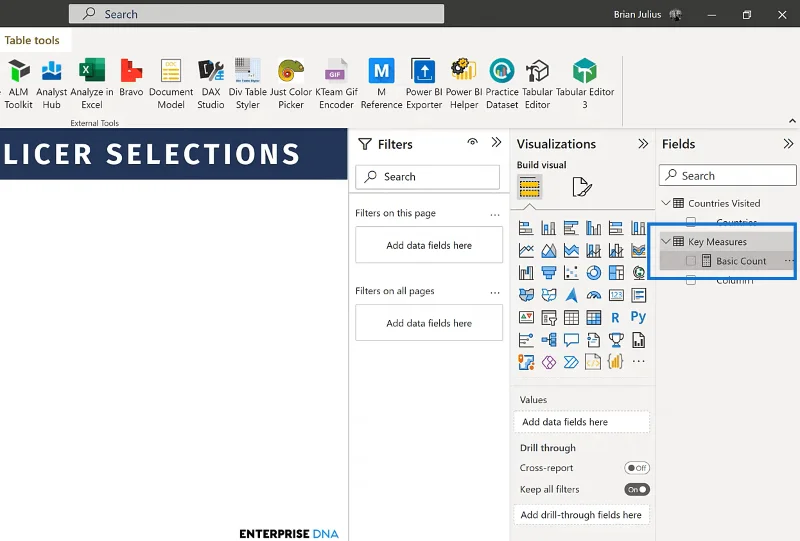Open Div Table Styler tool
Viewport: 800px width, 541px height.
coord(247,84)
